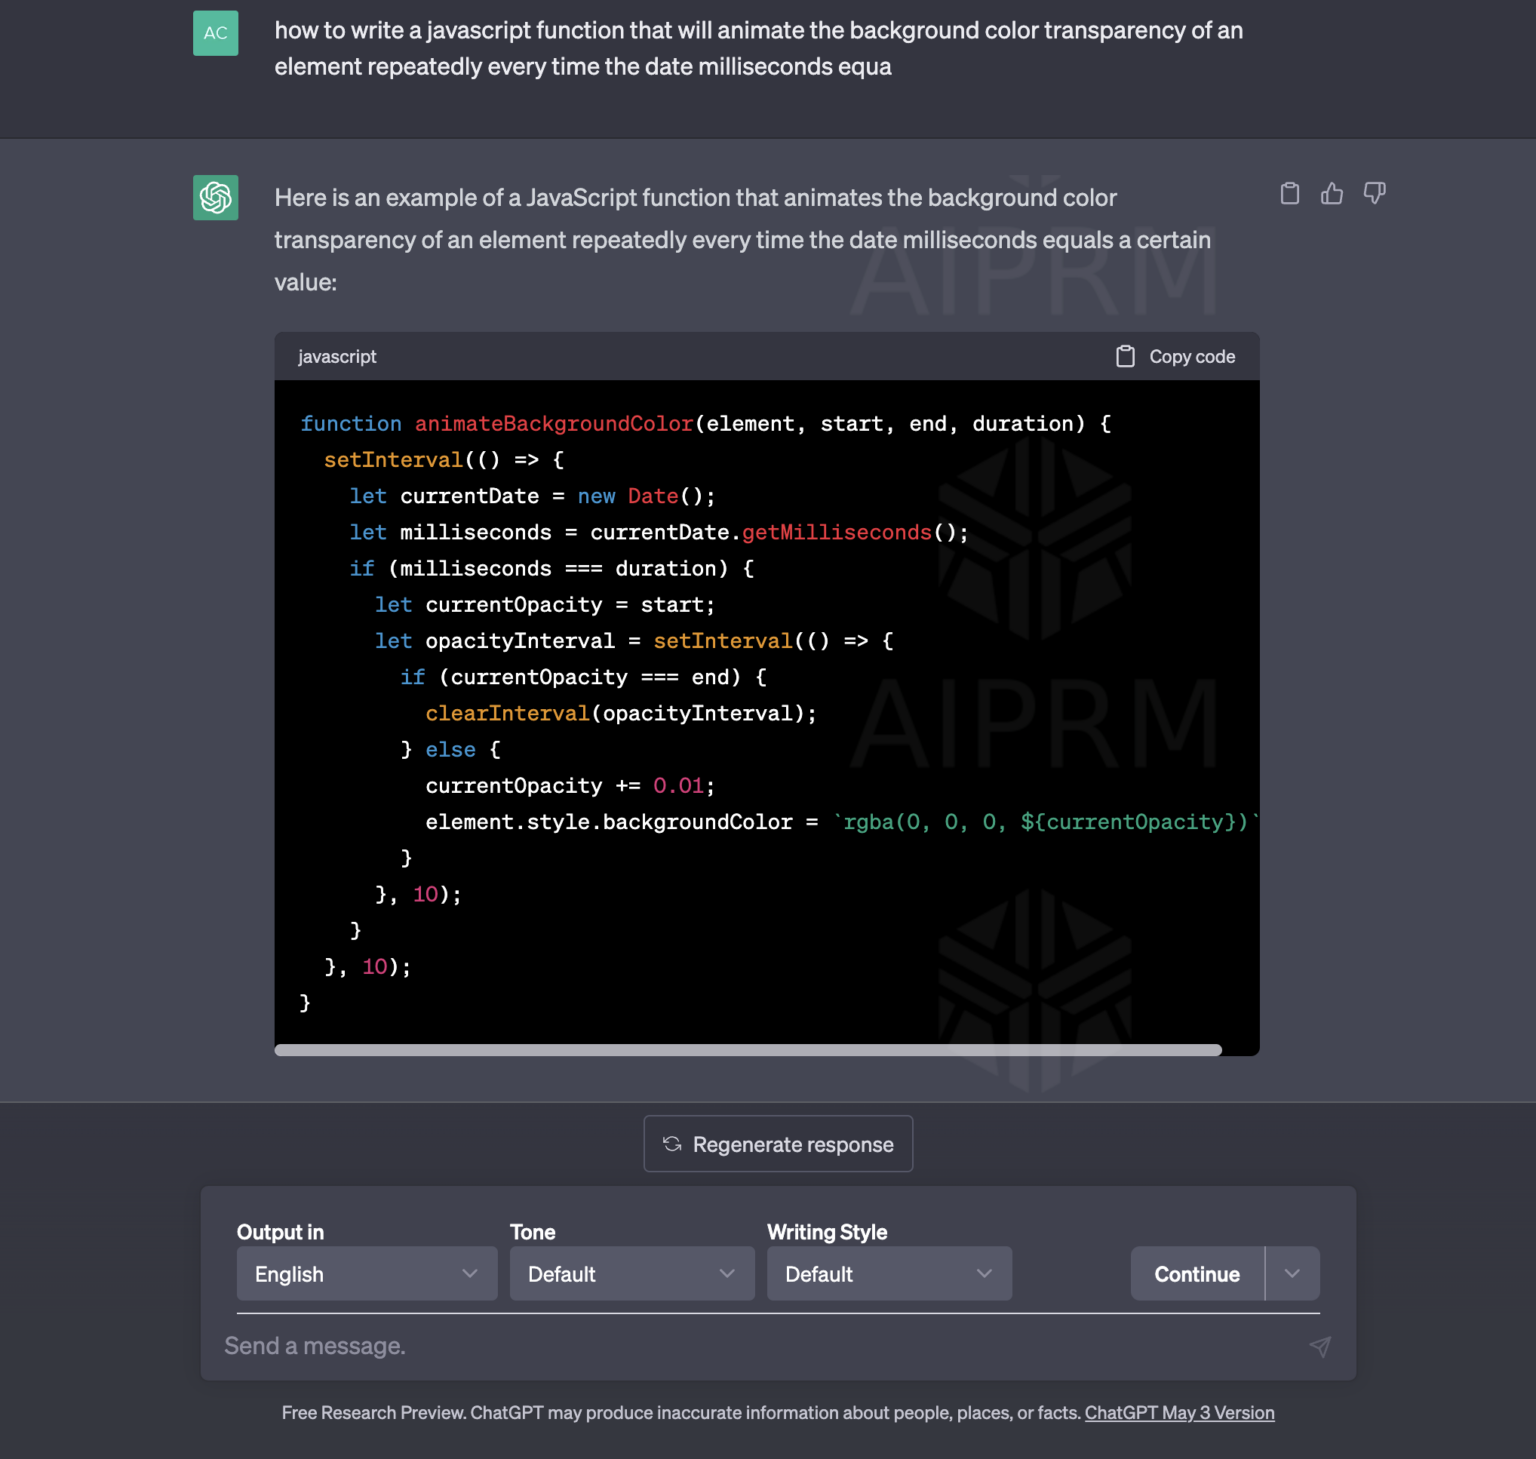Click the clearInterval(opacityInterval) line
Image resolution: width=1536 pixels, height=1459 pixels.
[x=621, y=714]
